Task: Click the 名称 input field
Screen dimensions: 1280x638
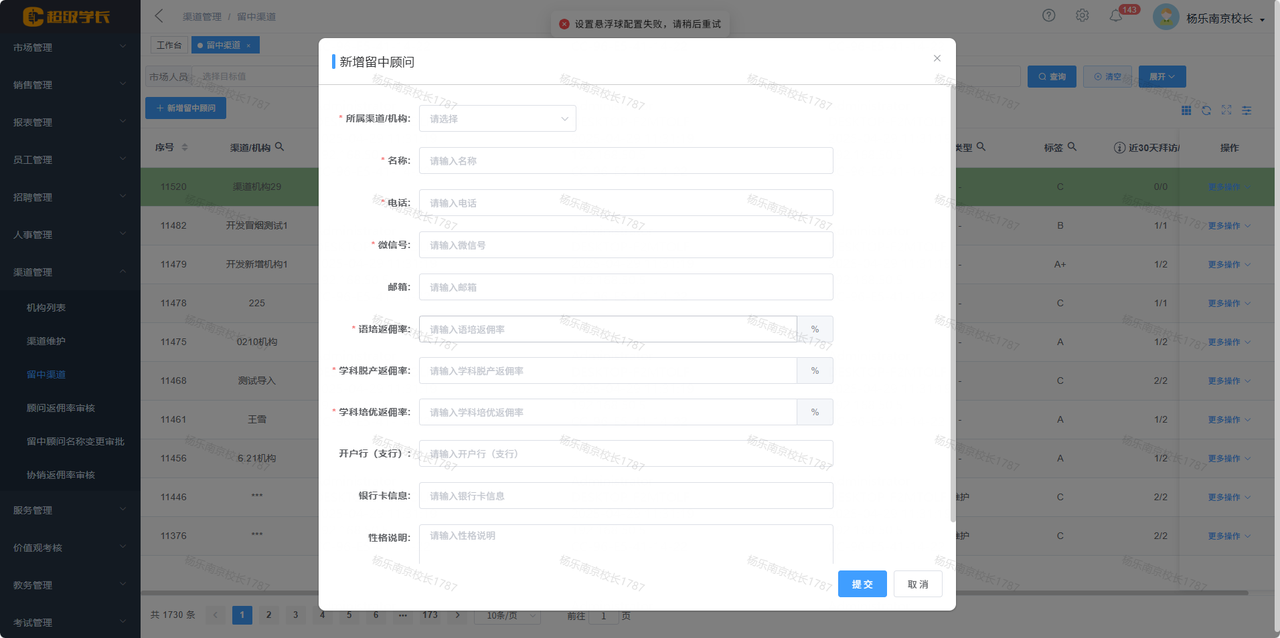Action: (x=625, y=161)
